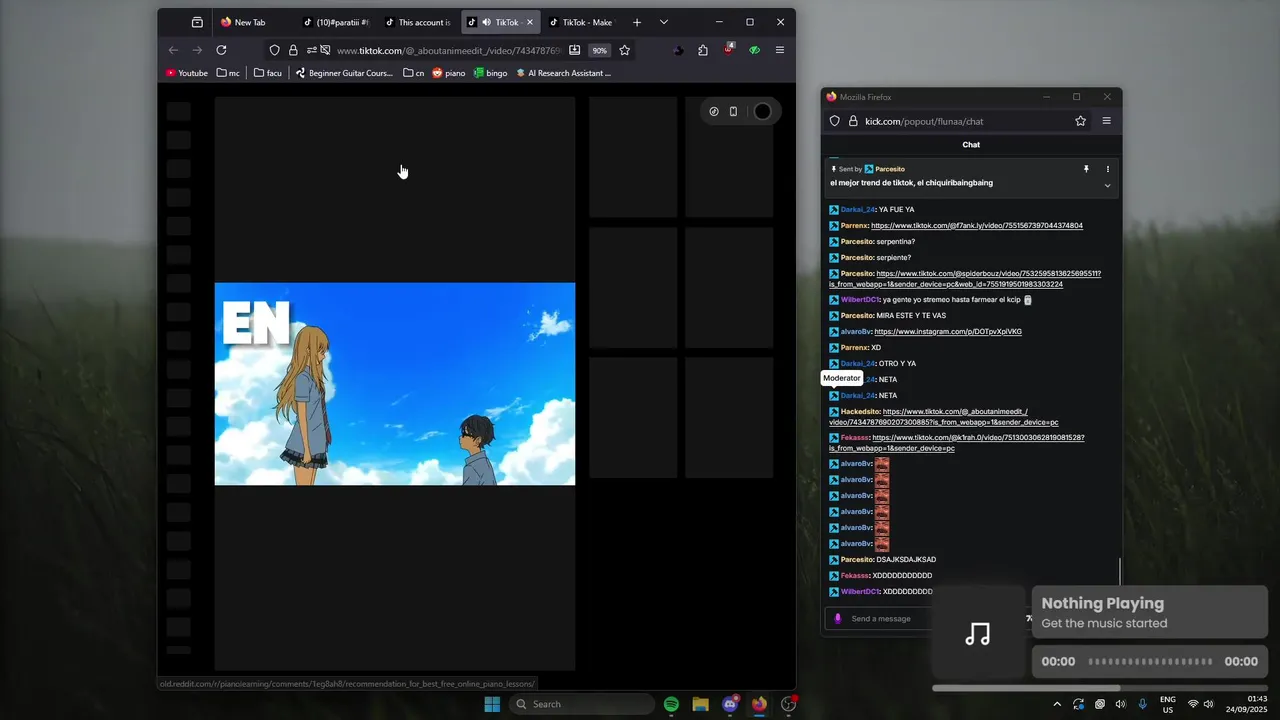Open alvaroBv's instagram.com link

[948, 332]
